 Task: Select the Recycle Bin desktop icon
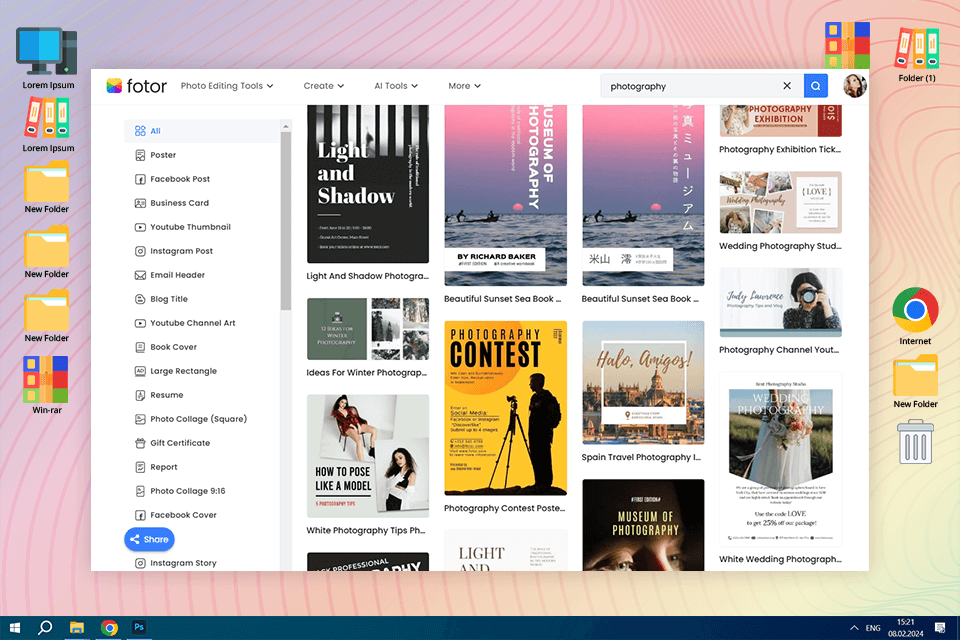915,442
